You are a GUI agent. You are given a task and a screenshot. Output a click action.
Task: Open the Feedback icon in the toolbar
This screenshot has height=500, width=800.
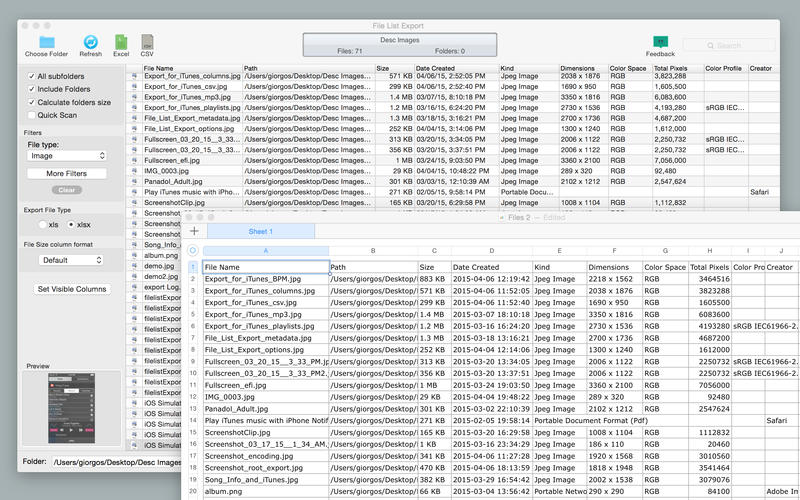click(660, 41)
